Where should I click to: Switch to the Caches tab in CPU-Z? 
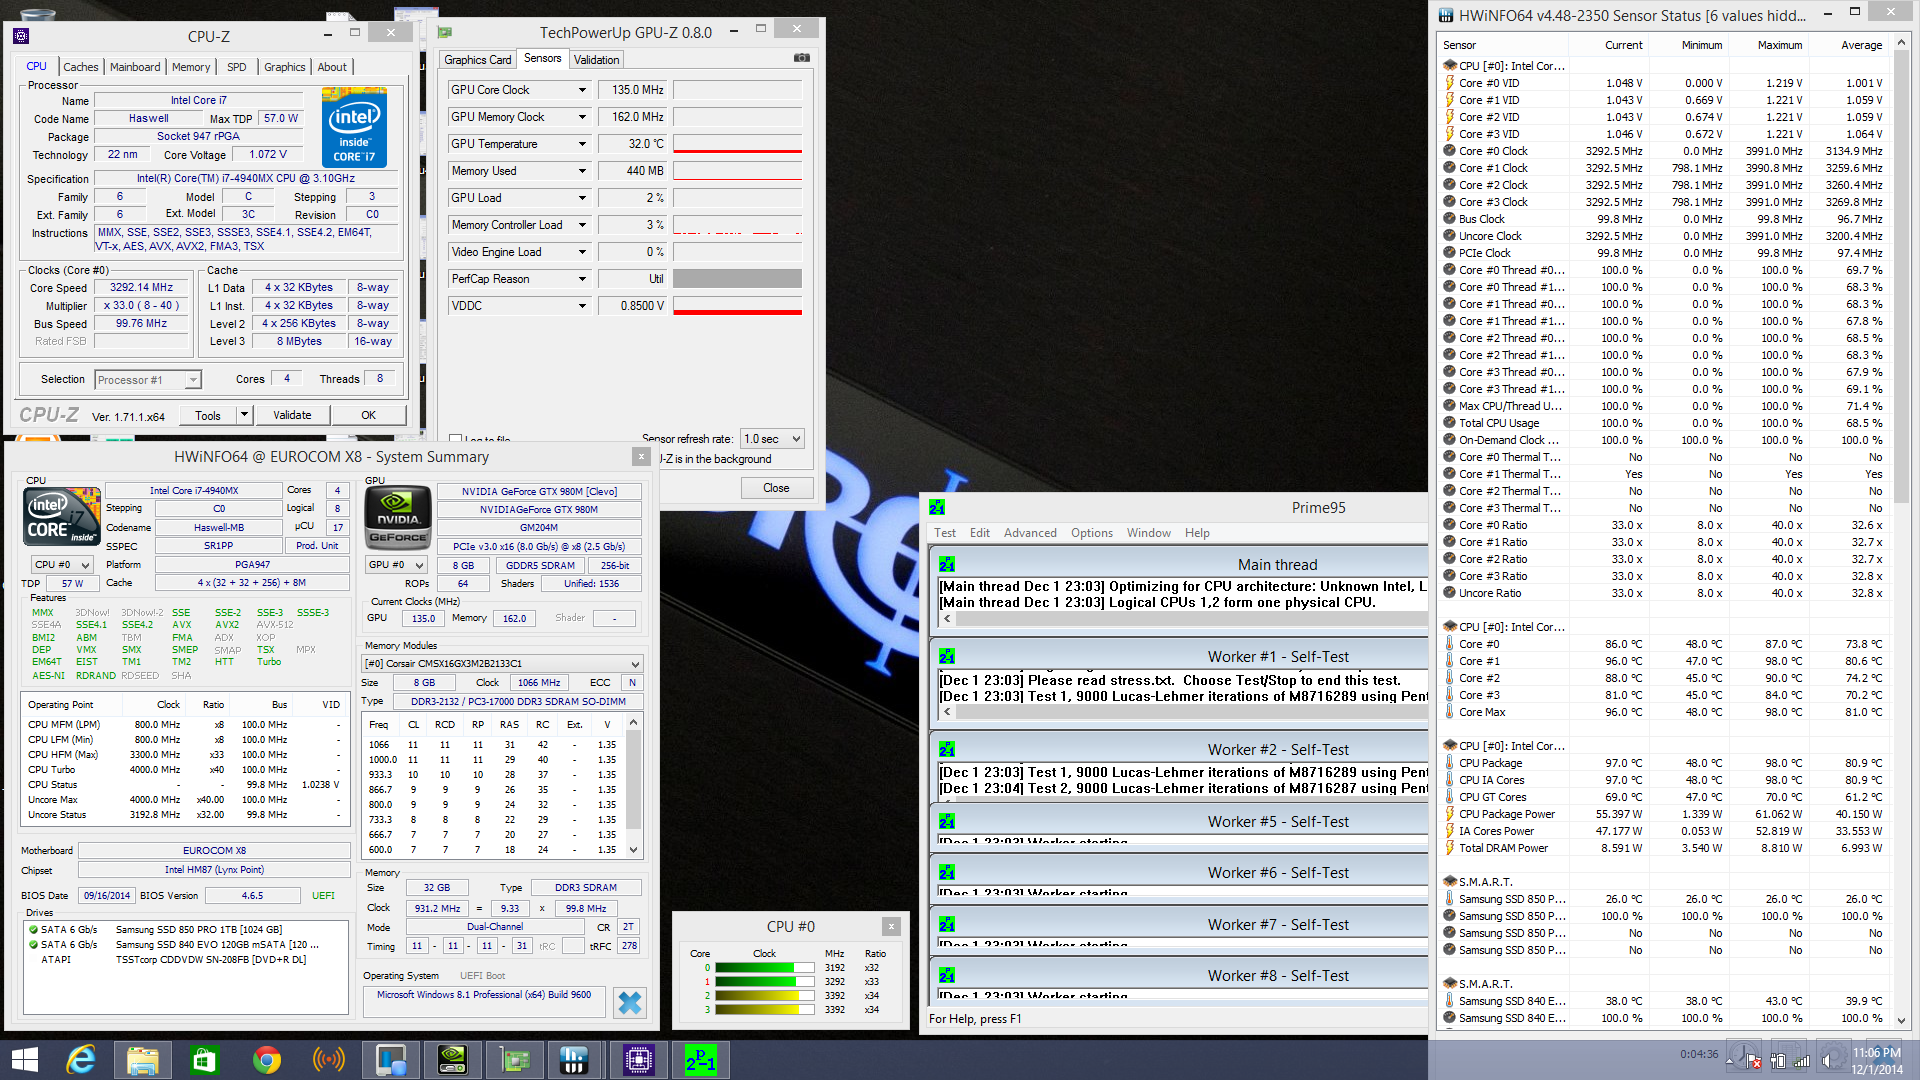pyautogui.click(x=80, y=67)
